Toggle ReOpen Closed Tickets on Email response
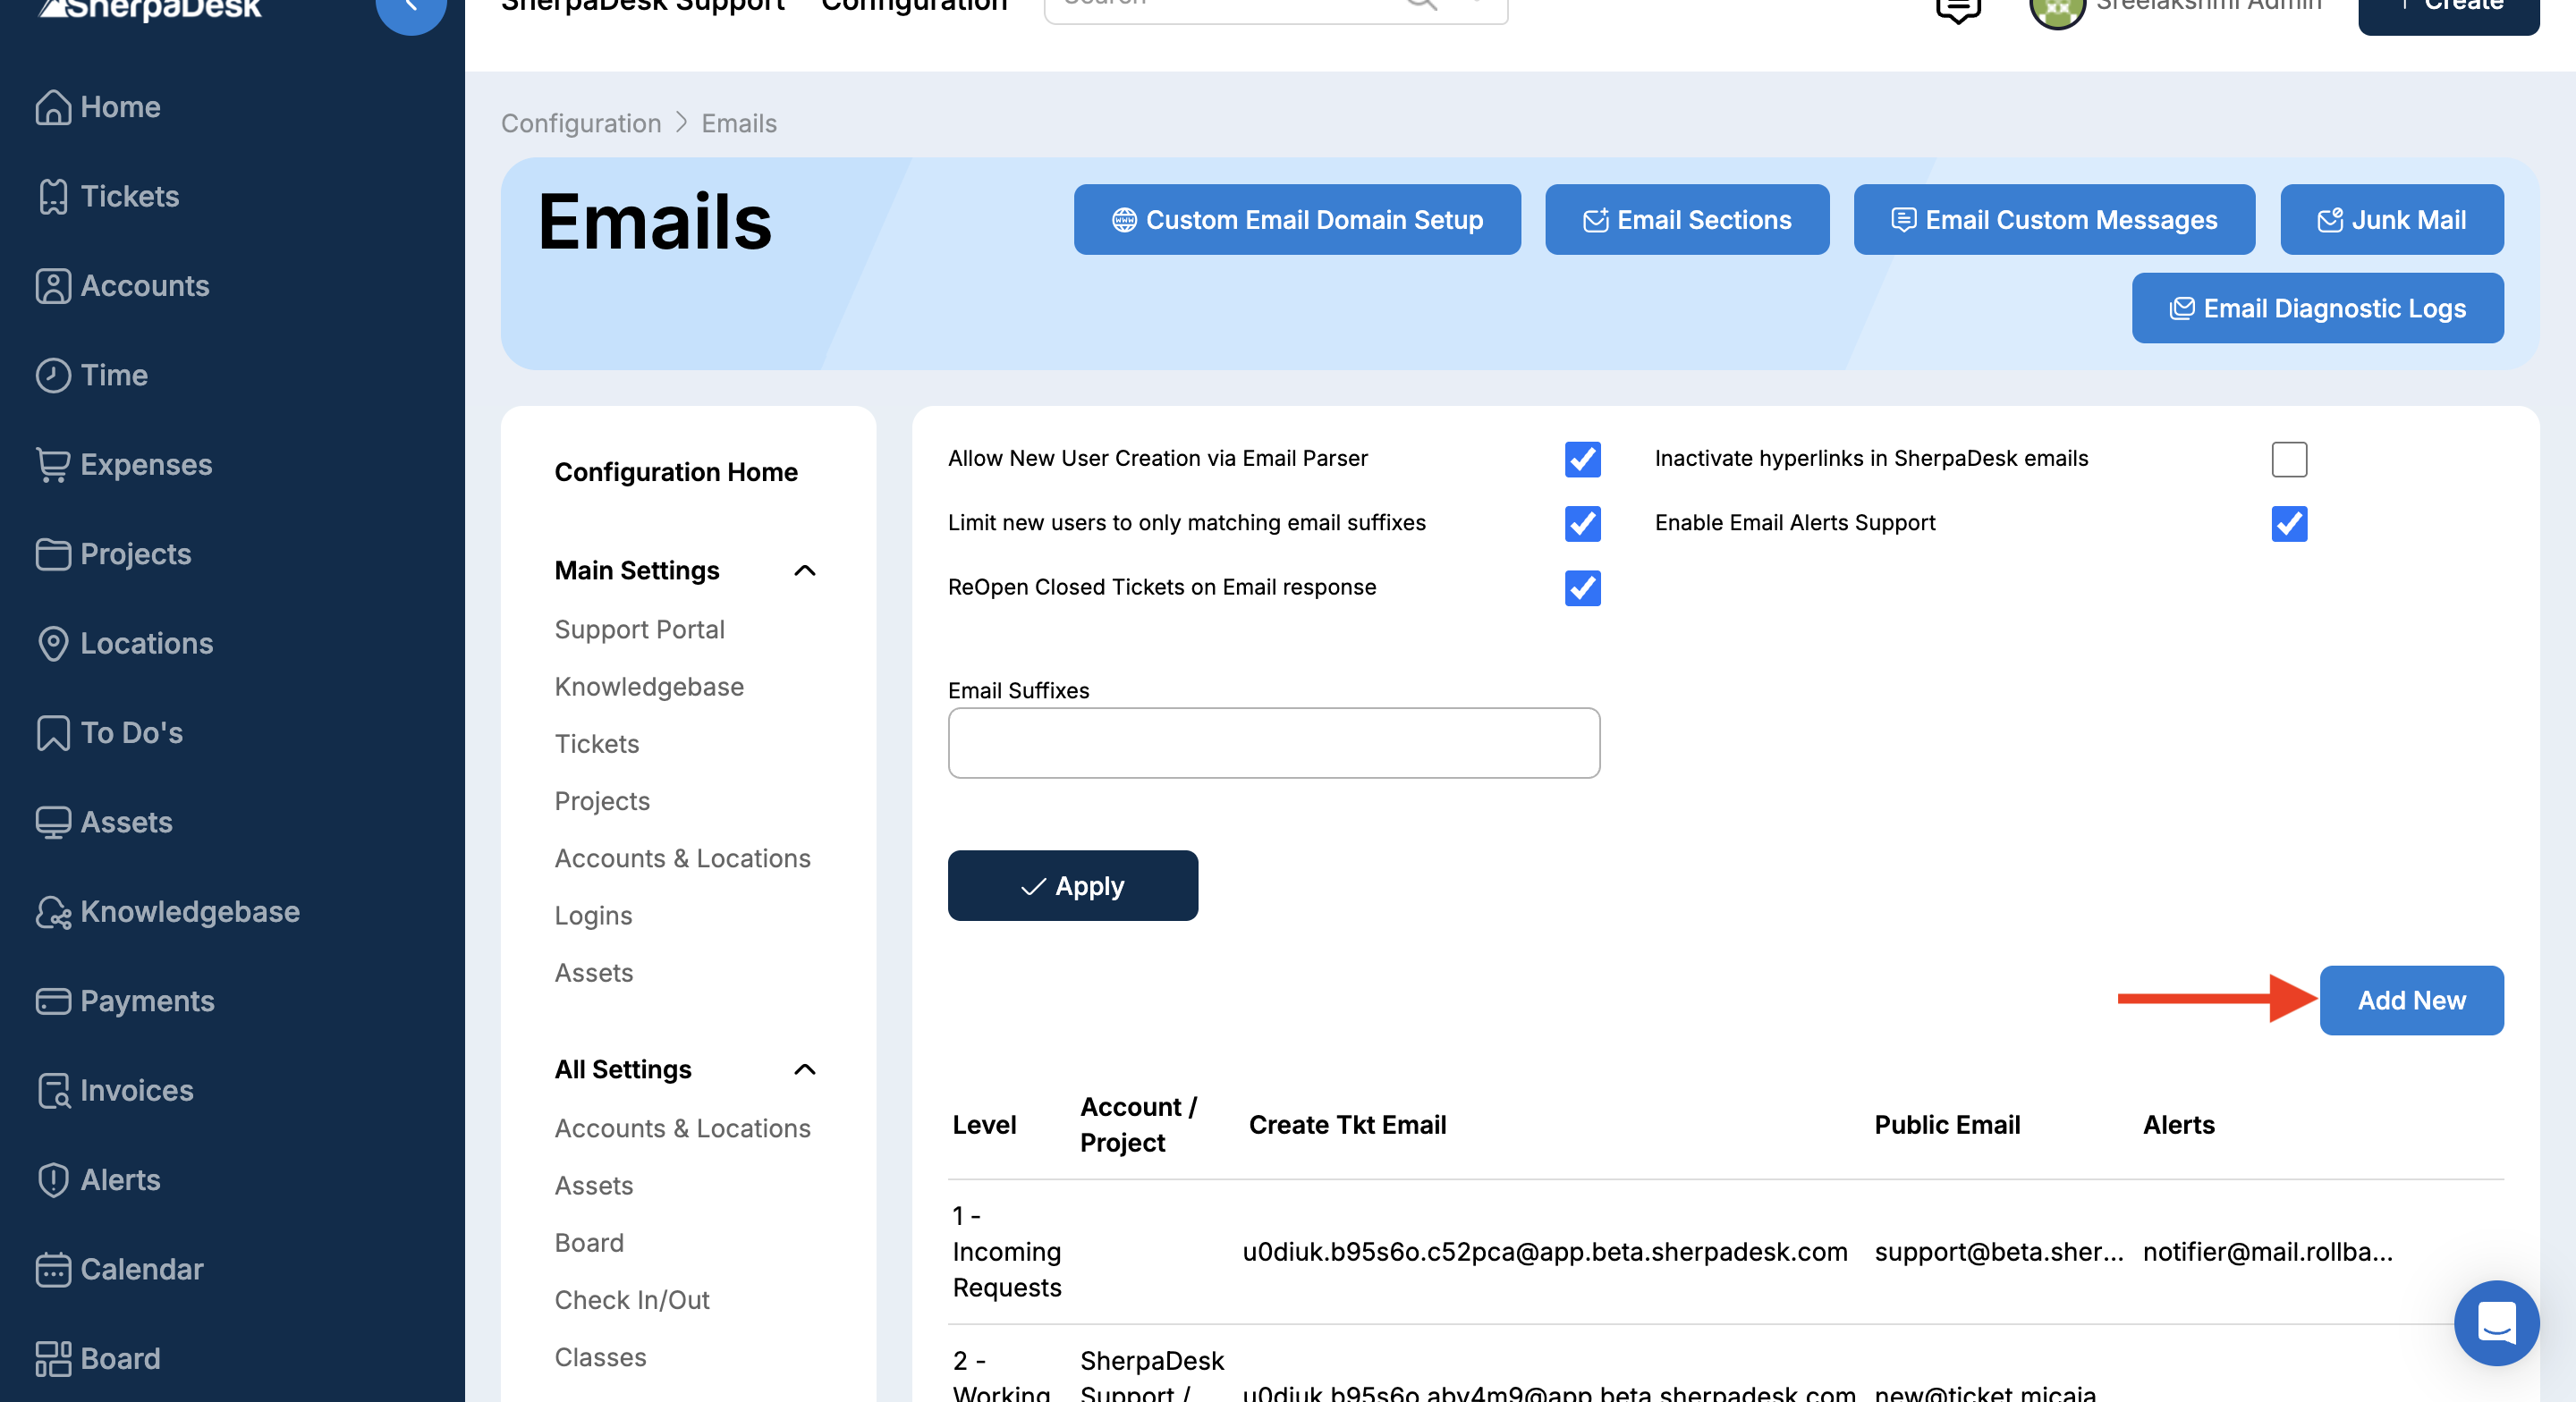This screenshot has width=2576, height=1402. (1582, 588)
